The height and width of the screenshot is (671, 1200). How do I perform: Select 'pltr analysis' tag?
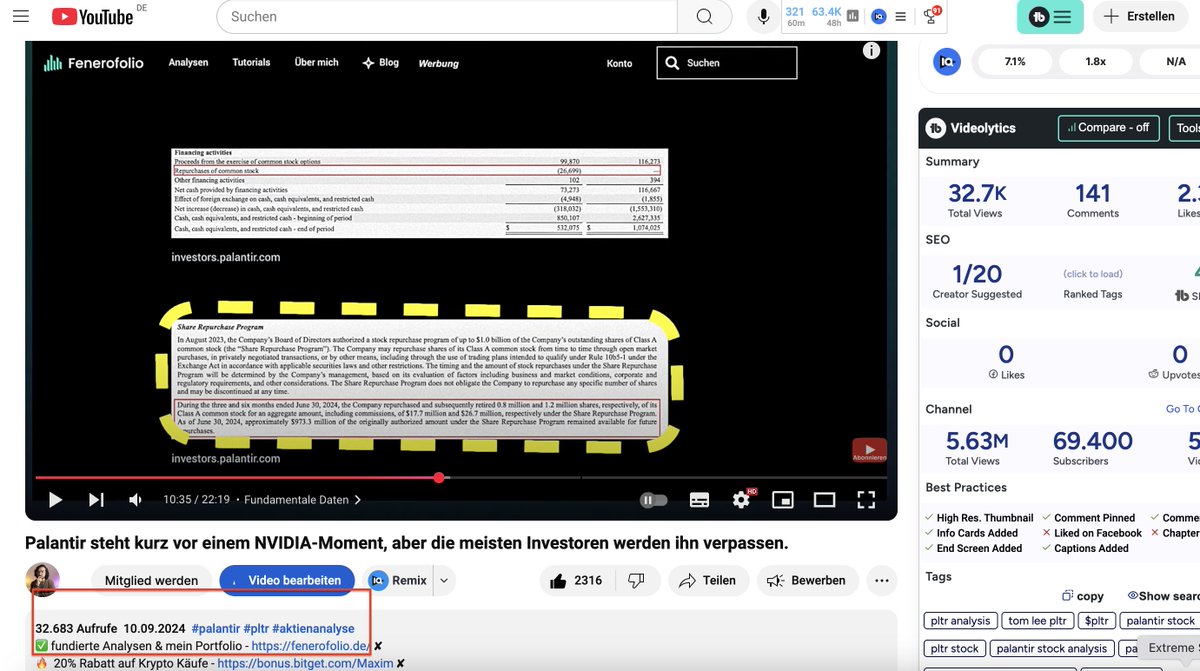click(x=959, y=621)
